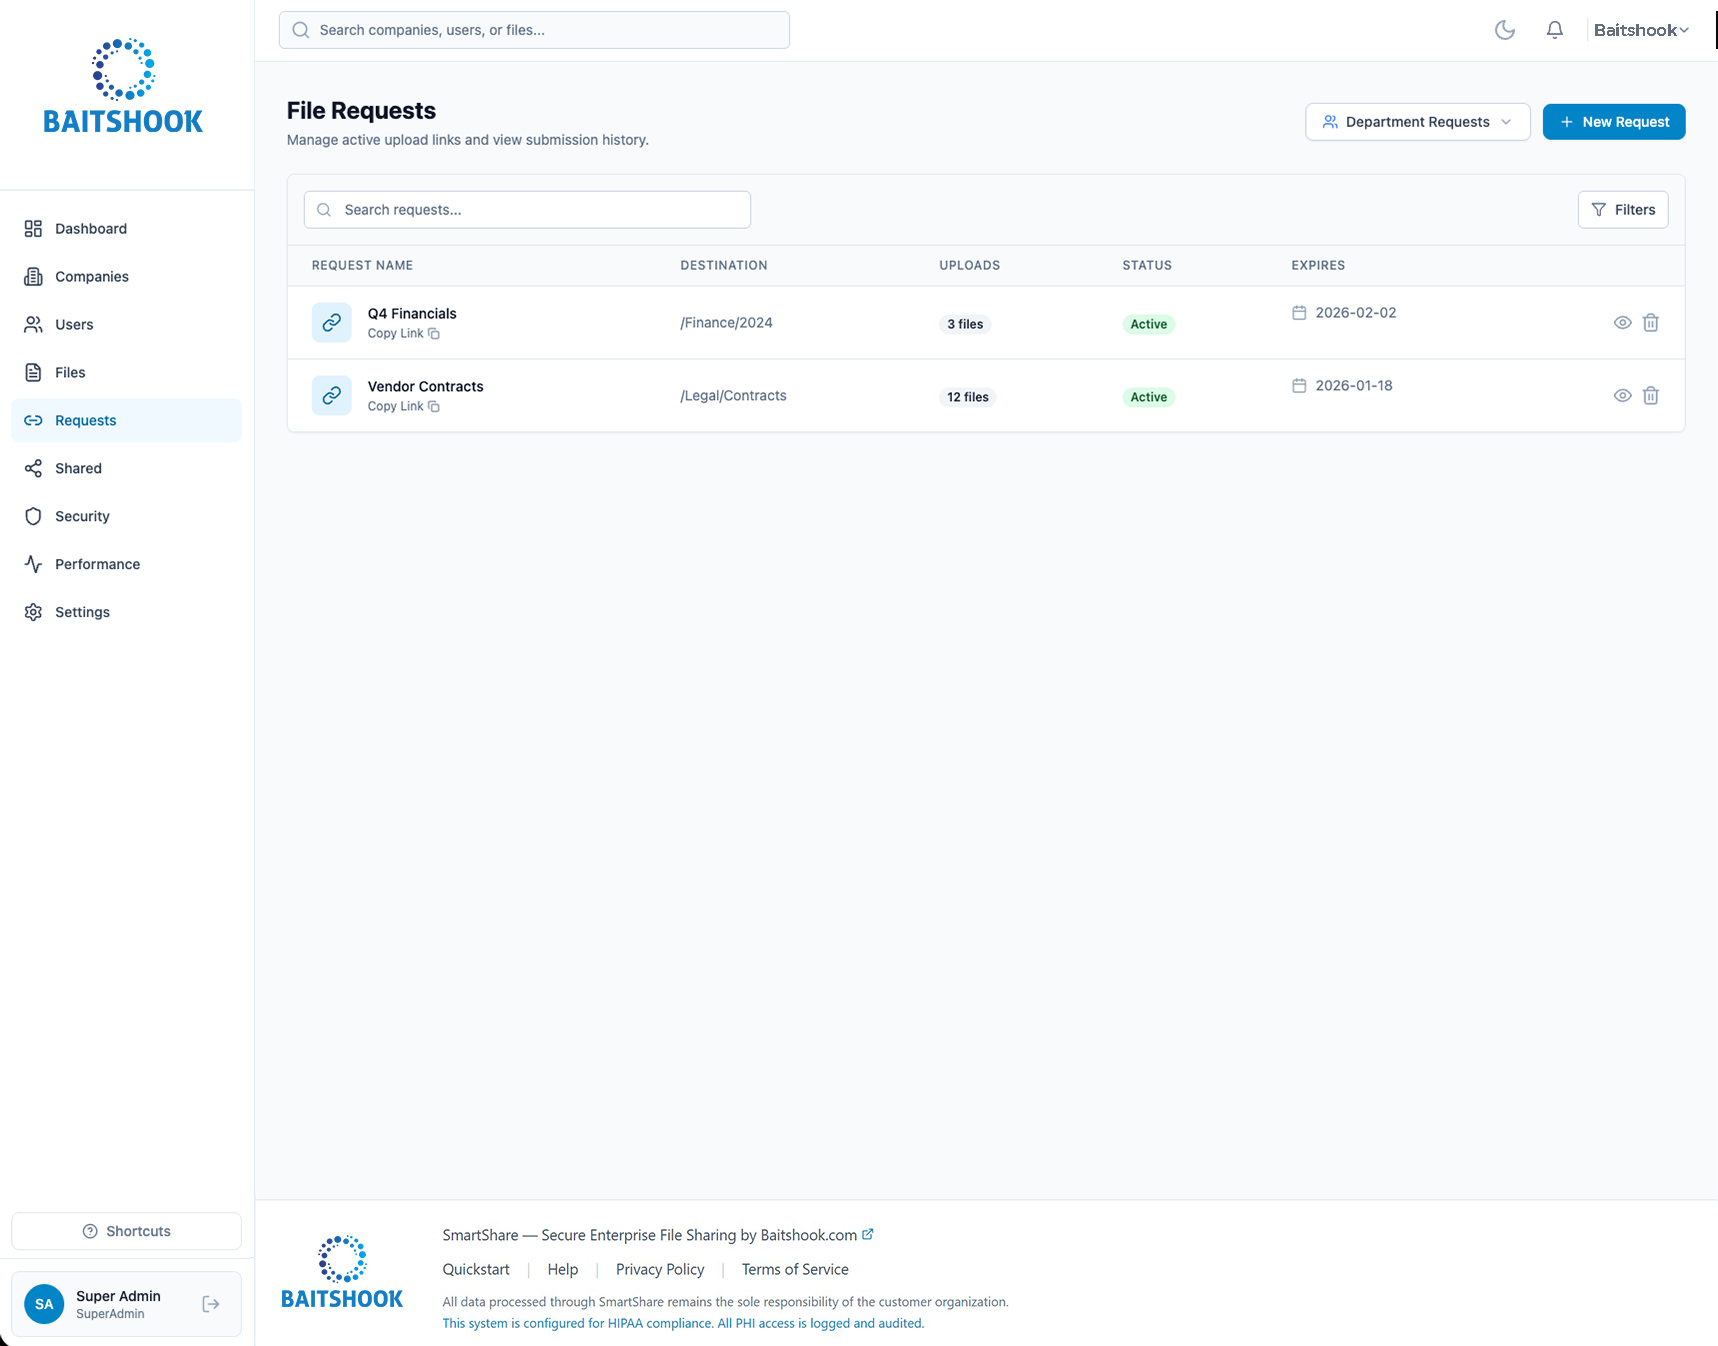The height and width of the screenshot is (1346, 1718).
Task: Open the Filters panel
Action: [x=1622, y=210]
